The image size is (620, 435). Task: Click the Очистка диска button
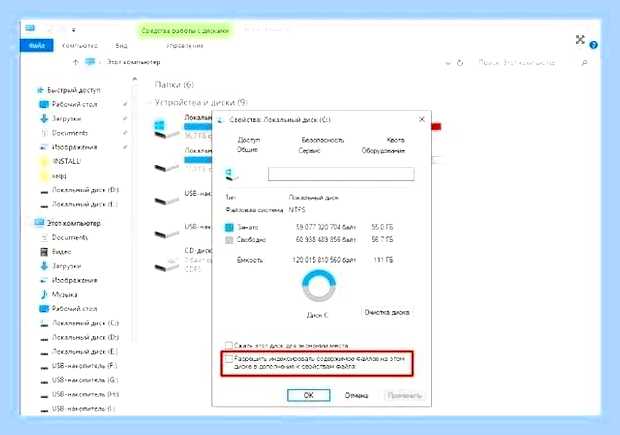pos(387,312)
